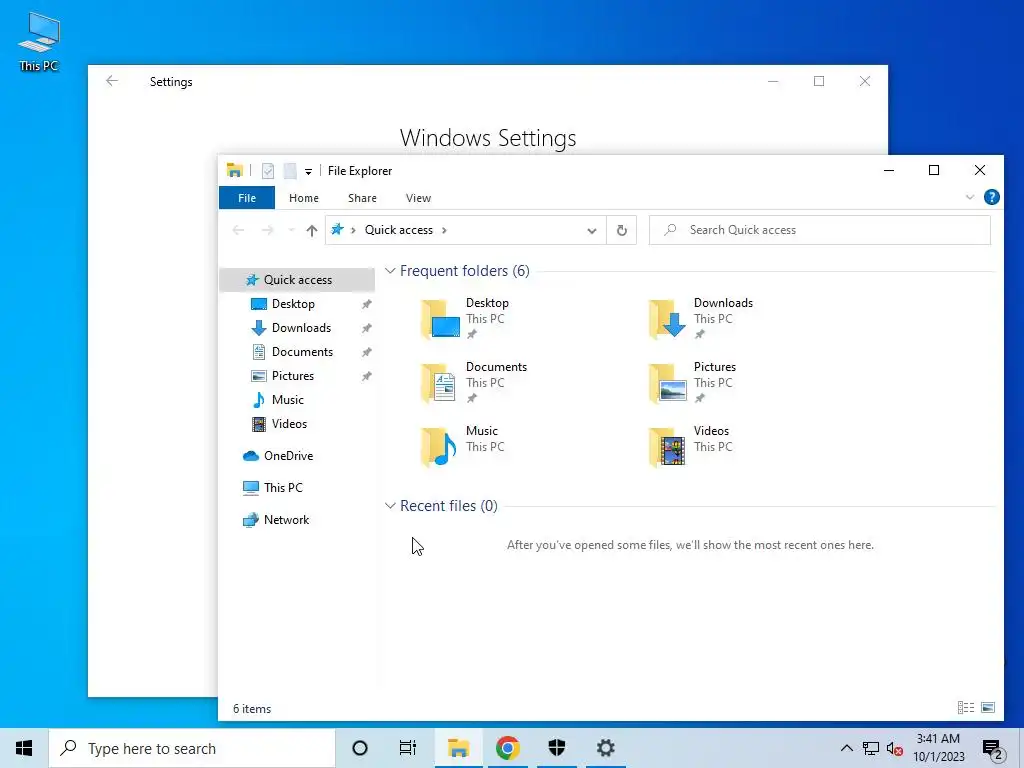Image resolution: width=1024 pixels, height=768 pixels.
Task: Select the Desktop folder icon in Frequent folders
Action: tap(441, 319)
